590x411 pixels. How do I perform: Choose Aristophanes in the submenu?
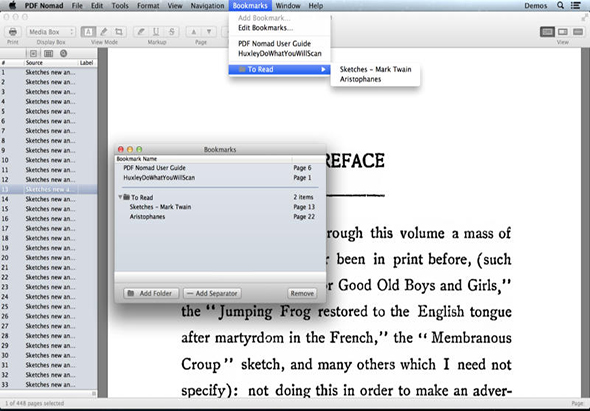pos(375,79)
